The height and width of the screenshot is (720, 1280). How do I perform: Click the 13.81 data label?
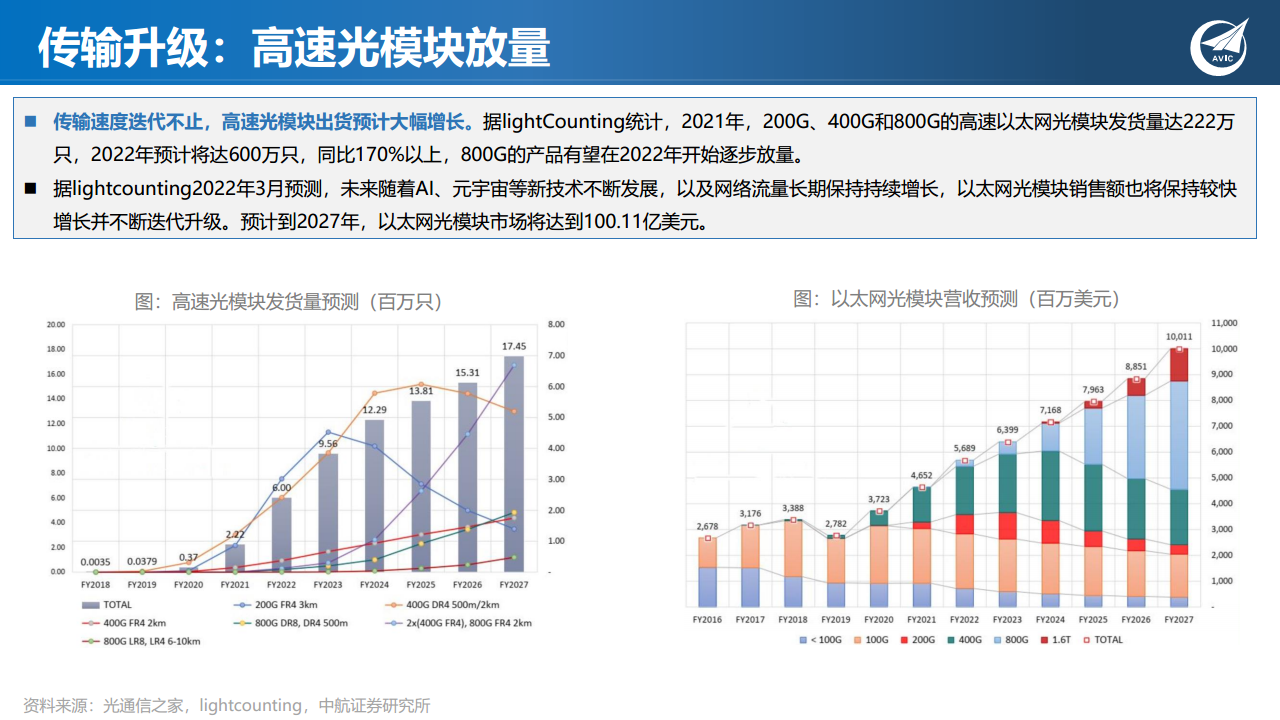[421, 391]
